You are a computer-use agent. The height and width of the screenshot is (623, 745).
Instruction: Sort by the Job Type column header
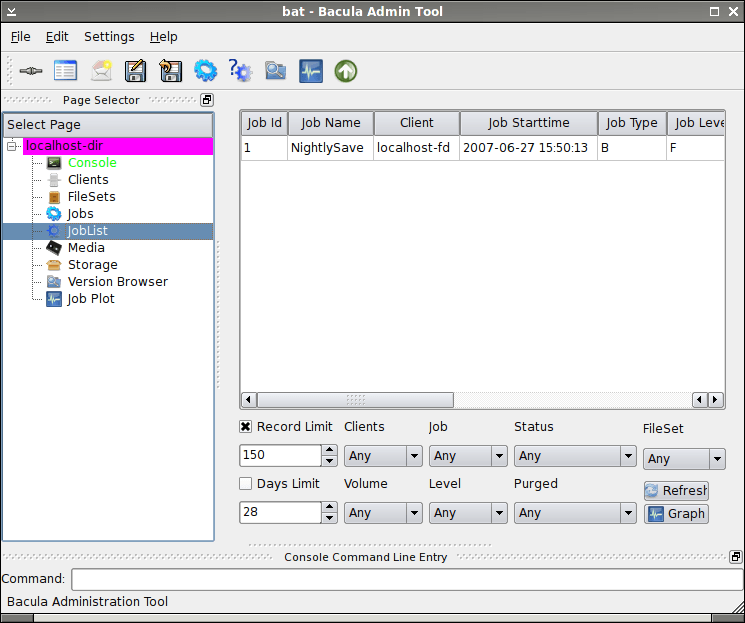coord(632,123)
